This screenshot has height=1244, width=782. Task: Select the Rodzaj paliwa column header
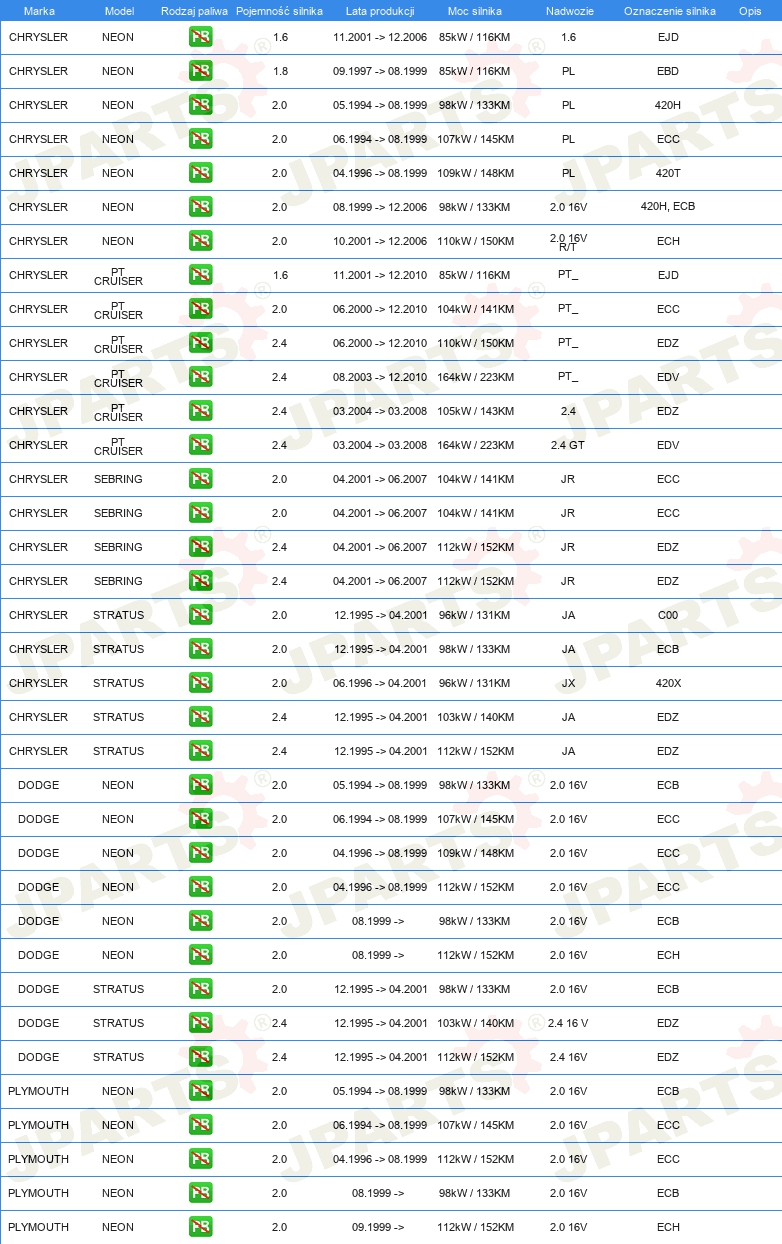[x=194, y=11]
